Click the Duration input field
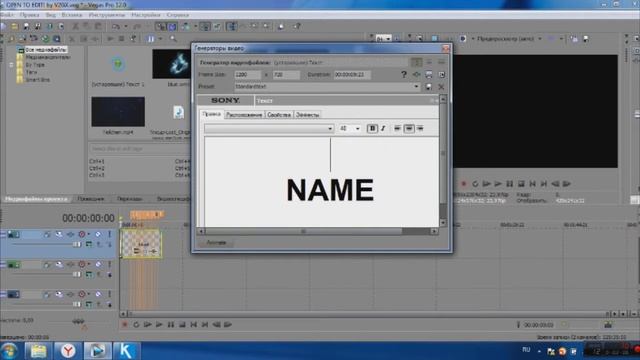 click(352, 75)
